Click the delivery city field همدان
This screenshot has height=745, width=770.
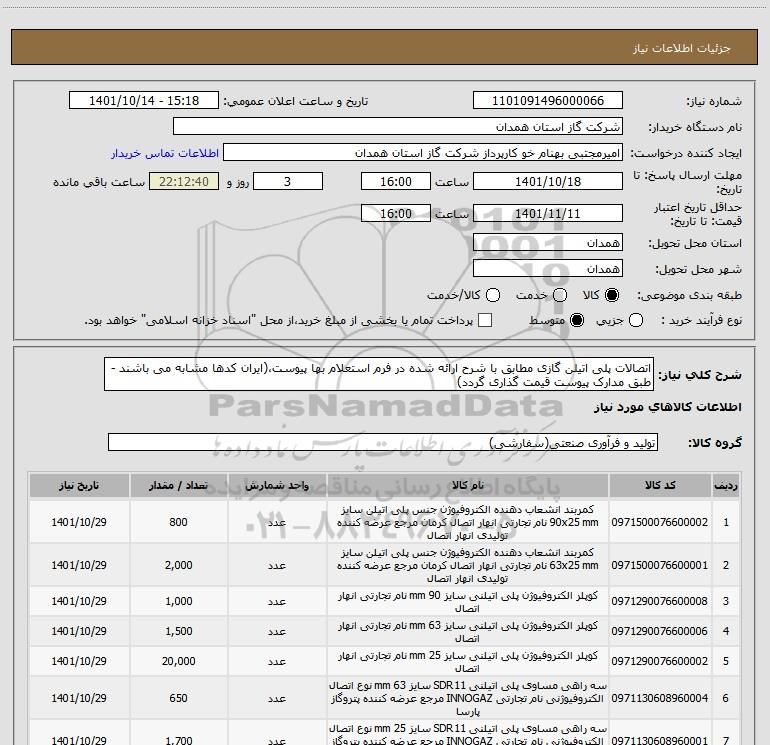pyautogui.click(x=548, y=269)
